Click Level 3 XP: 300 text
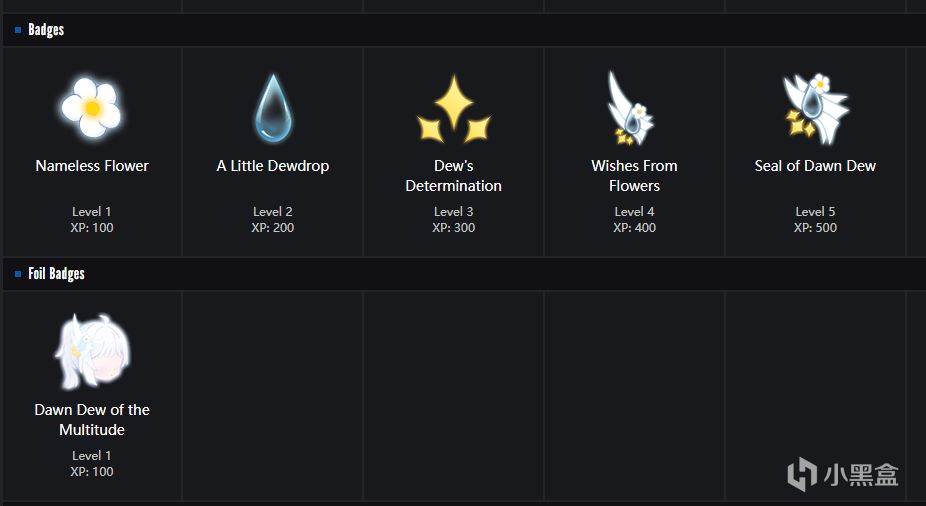Viewport: 926px width, 506px height. [453, 220]
